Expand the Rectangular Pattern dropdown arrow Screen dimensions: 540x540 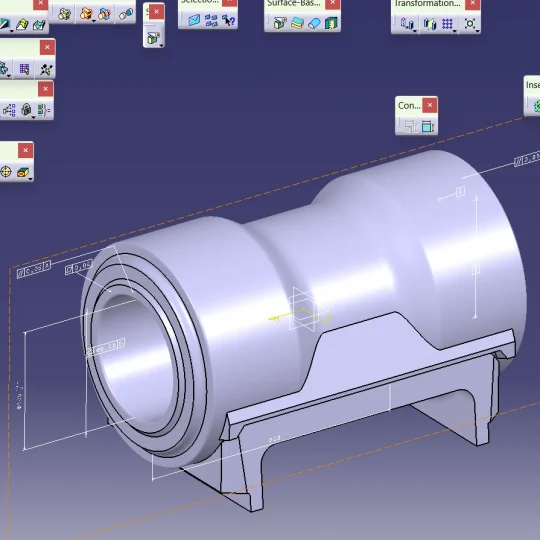455,31
